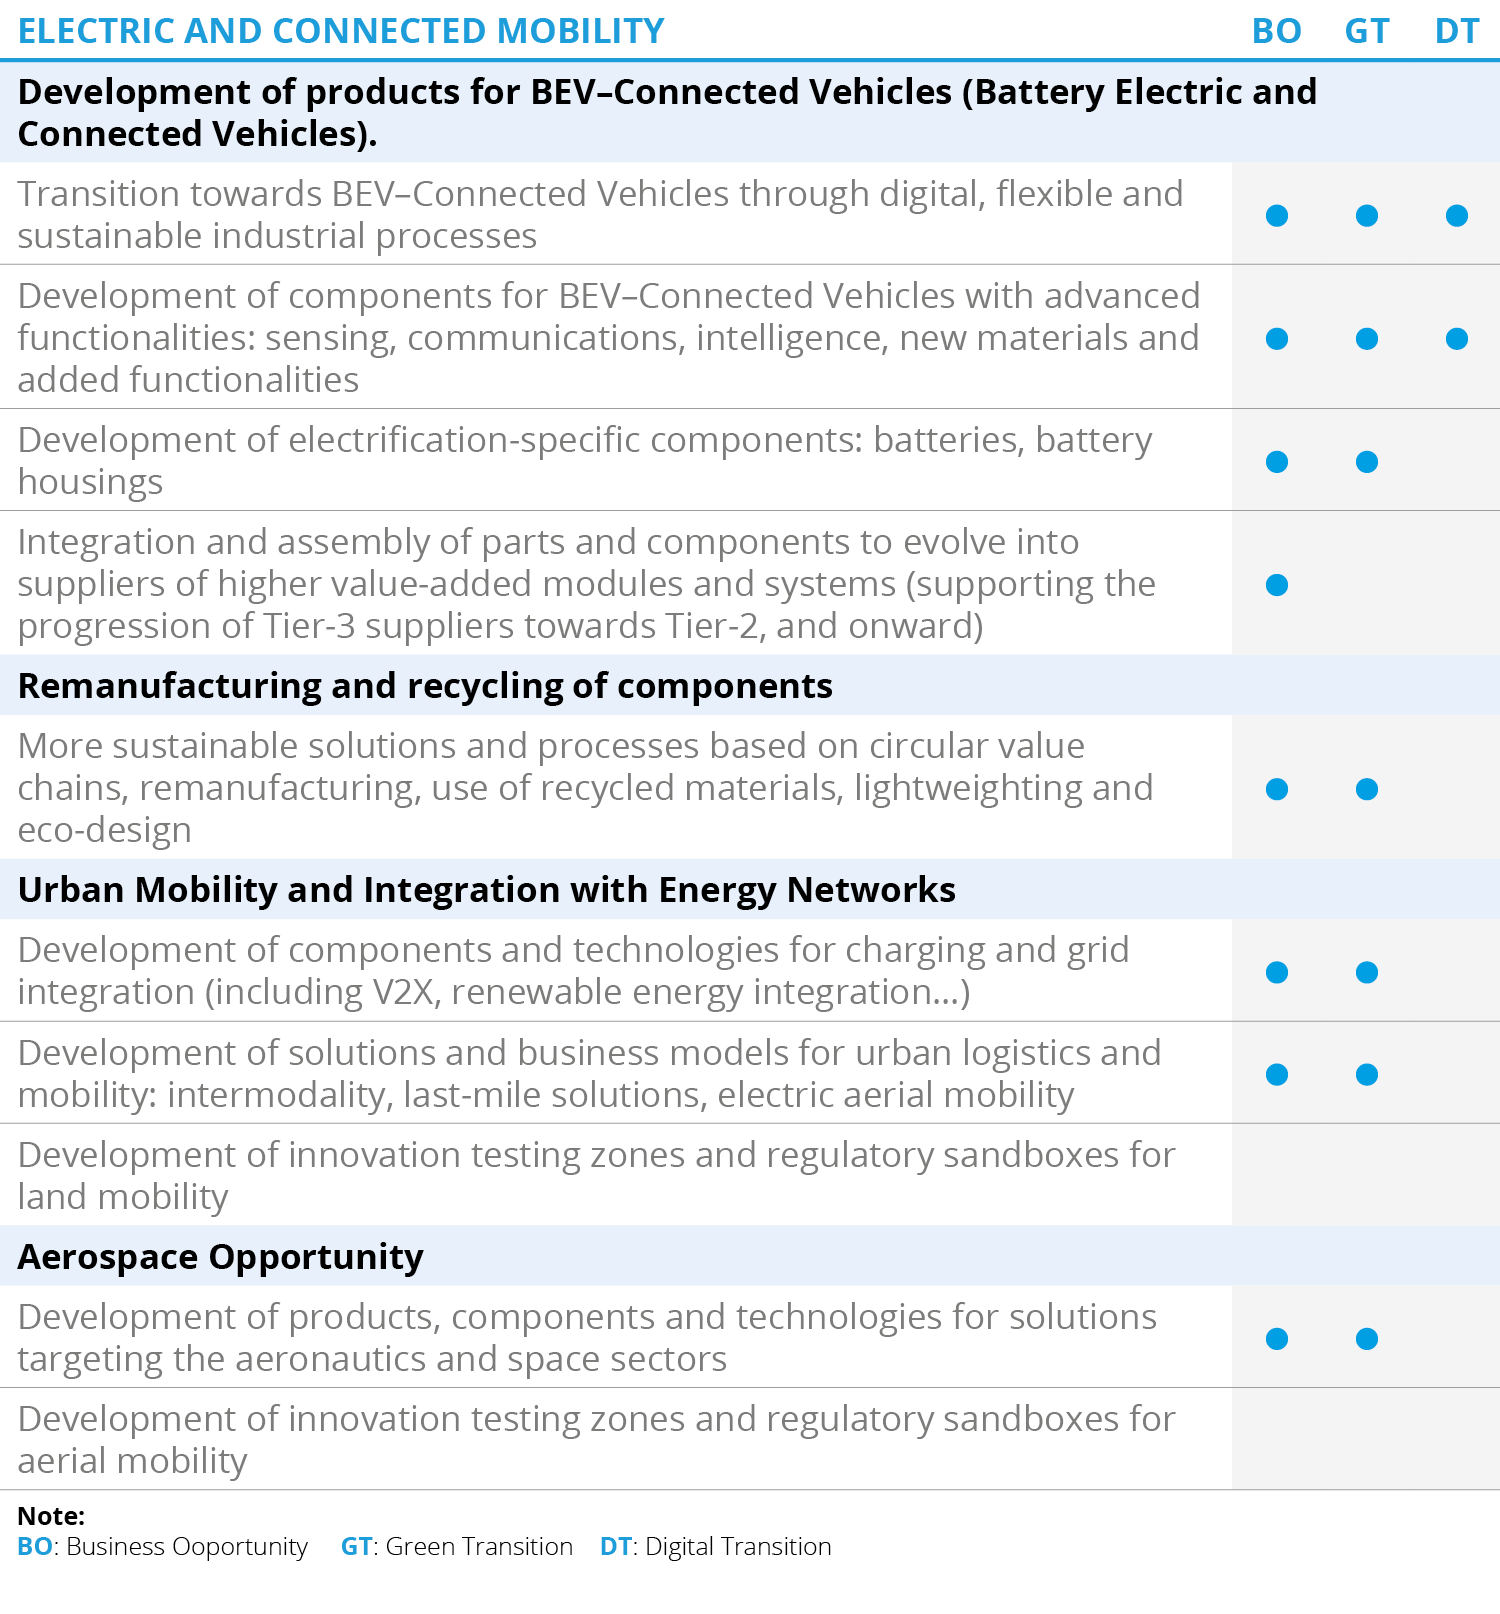Click BO dot for charging and grid integration
The height and width of the screenshot is (1614, 1500).
tap(1277, 972)
